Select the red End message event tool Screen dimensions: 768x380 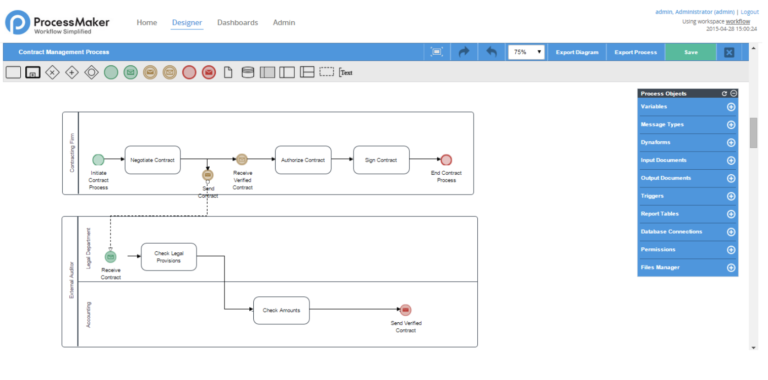click(209, 72)
